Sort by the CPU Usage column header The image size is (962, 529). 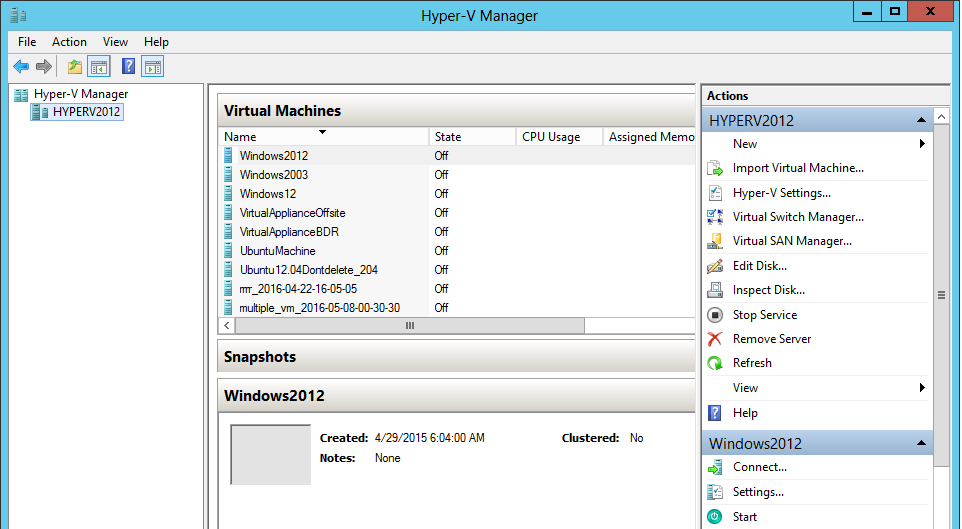[x=560, y=136]
